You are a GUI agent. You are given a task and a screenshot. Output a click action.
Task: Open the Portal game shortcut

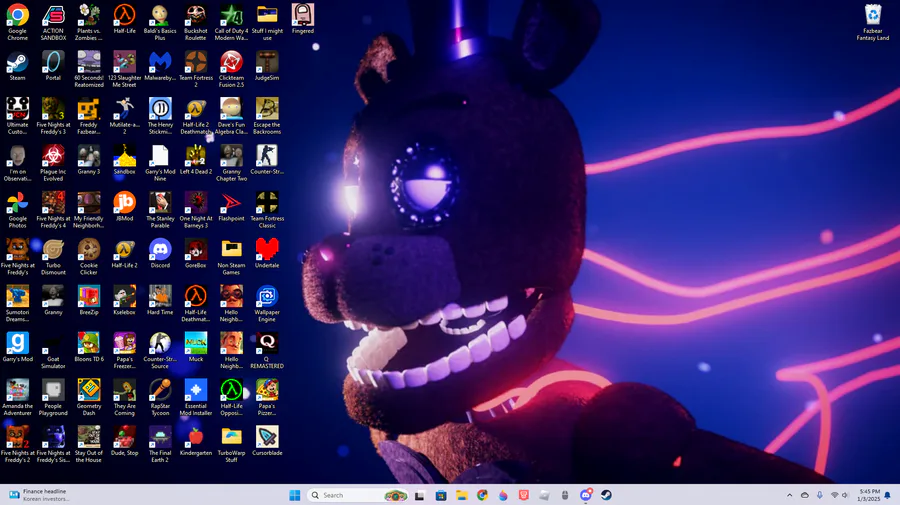pos(53,63)
